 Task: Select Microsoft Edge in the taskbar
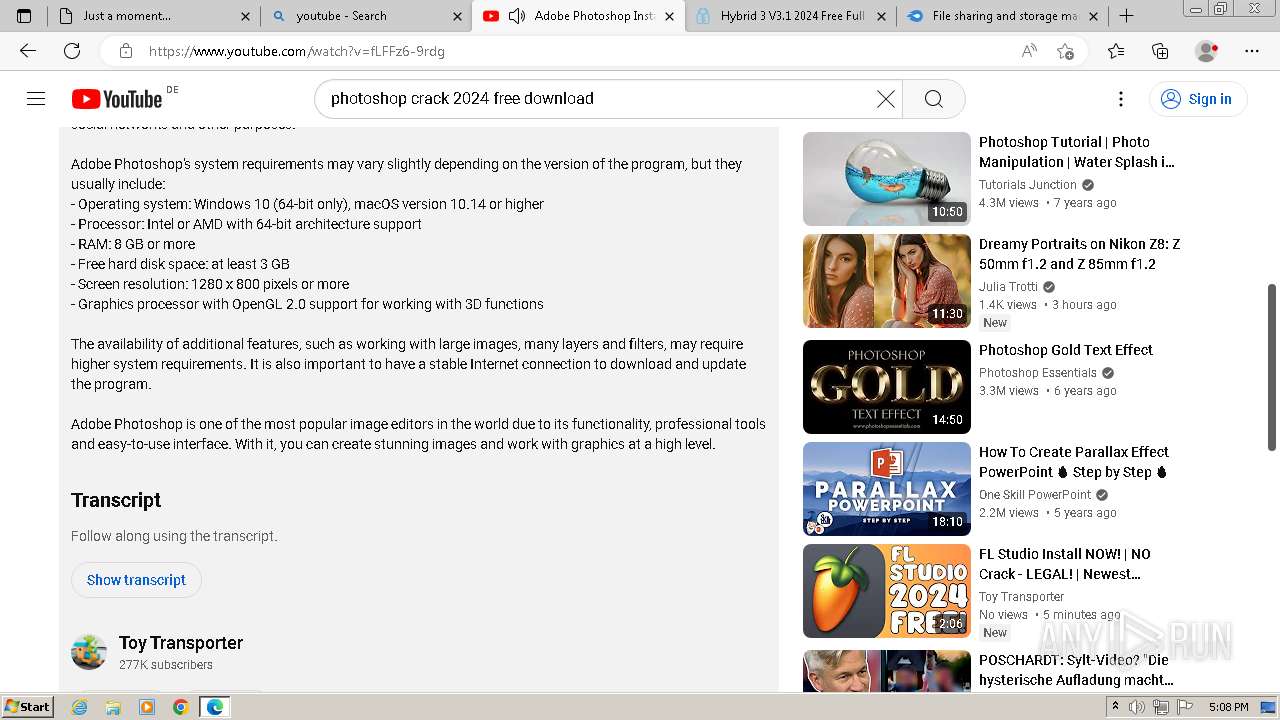214,707
